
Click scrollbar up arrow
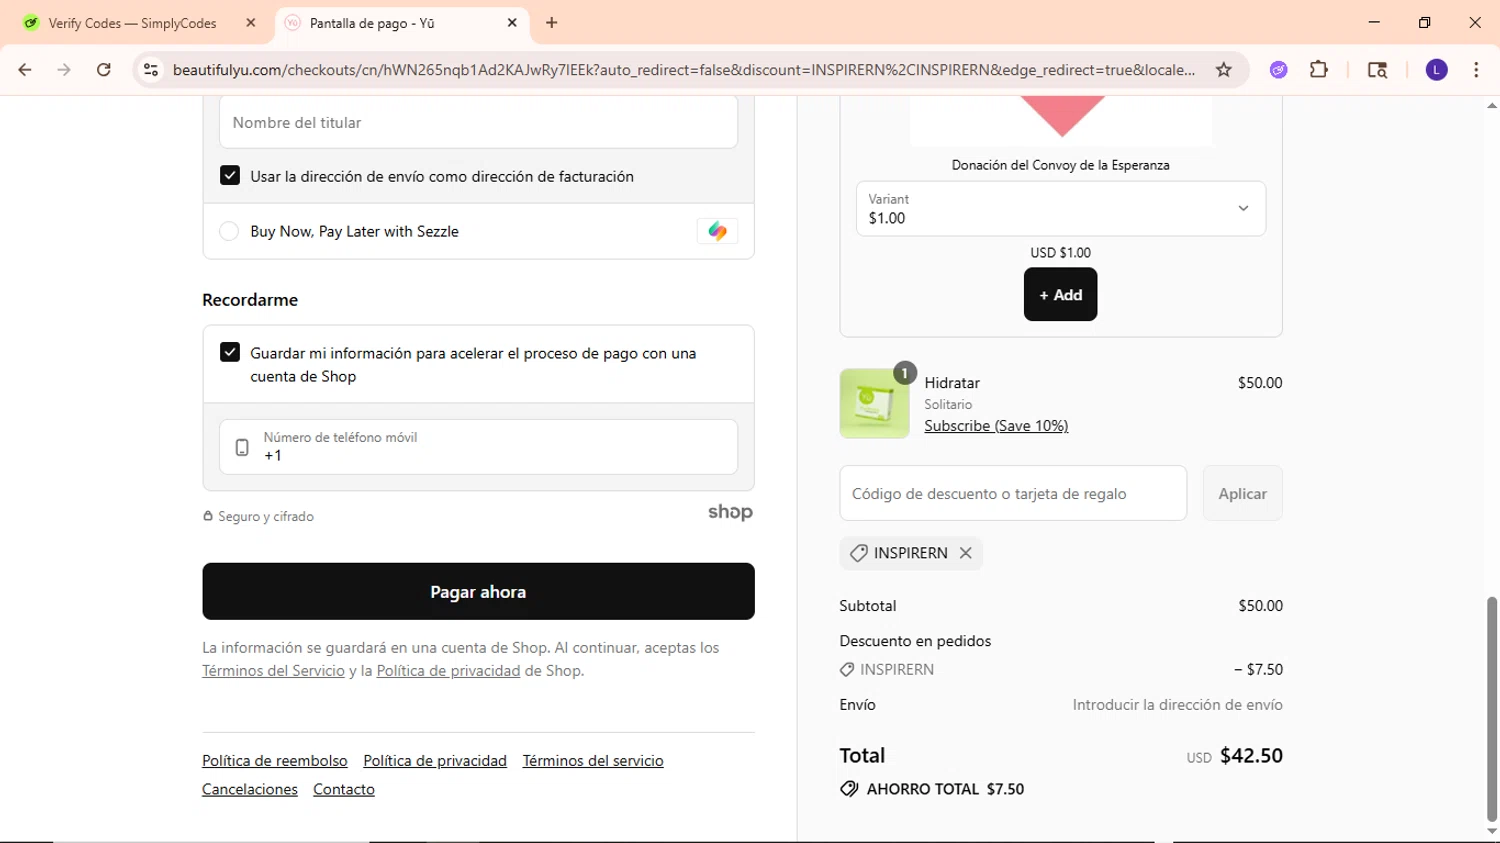coord(1492,105)
